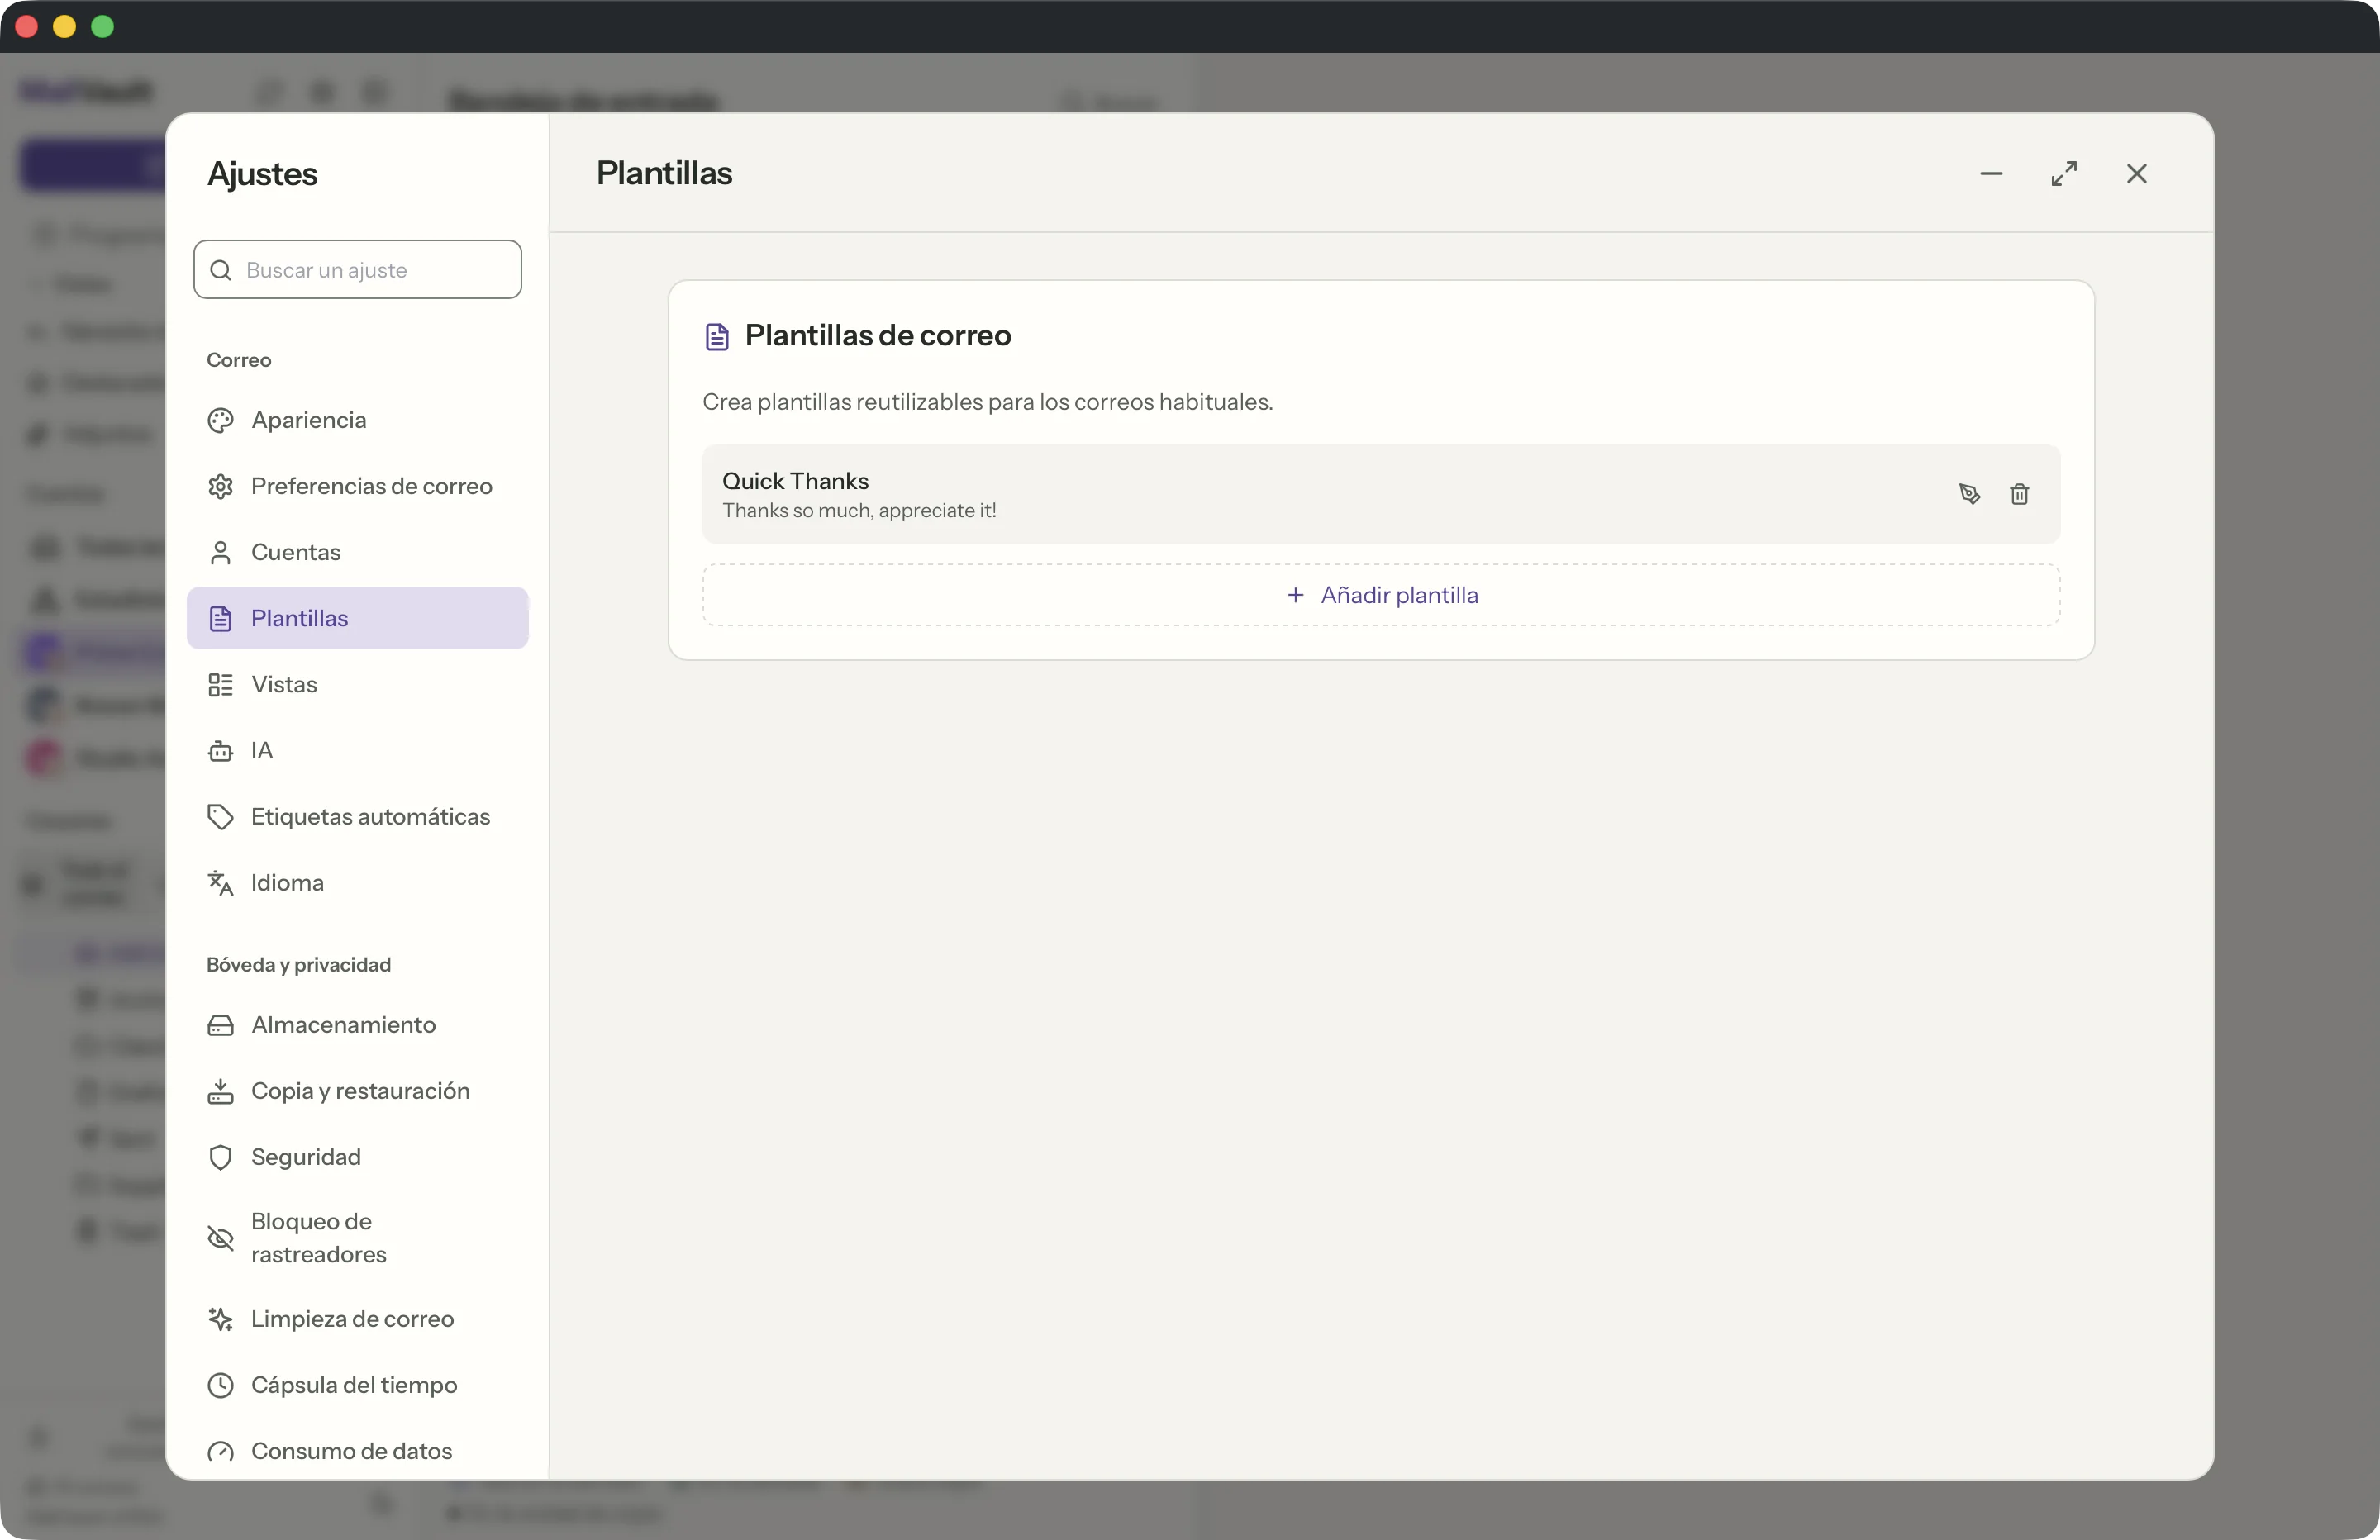The width and height of the screenshot is (2380, 1540).
Task: Click the document icon beside Plantillas de correo
Action: [717, 336]
